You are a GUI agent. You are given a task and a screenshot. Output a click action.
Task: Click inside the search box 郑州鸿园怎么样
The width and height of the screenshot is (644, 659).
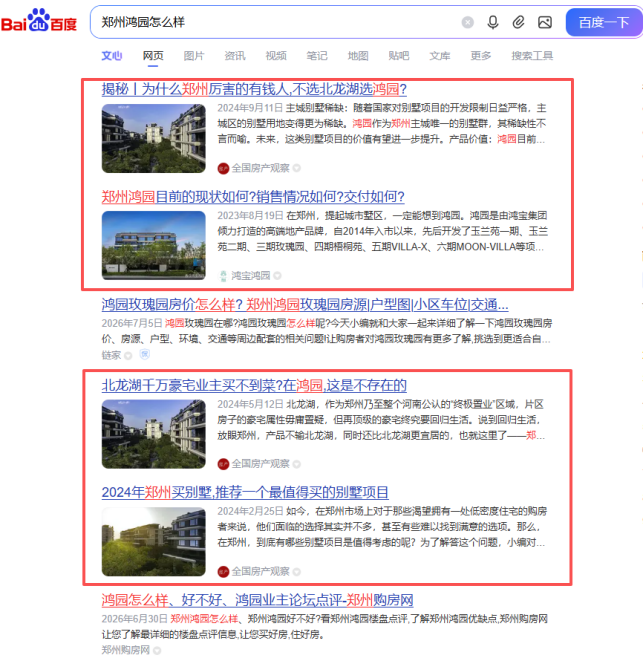tap(277, 22)
